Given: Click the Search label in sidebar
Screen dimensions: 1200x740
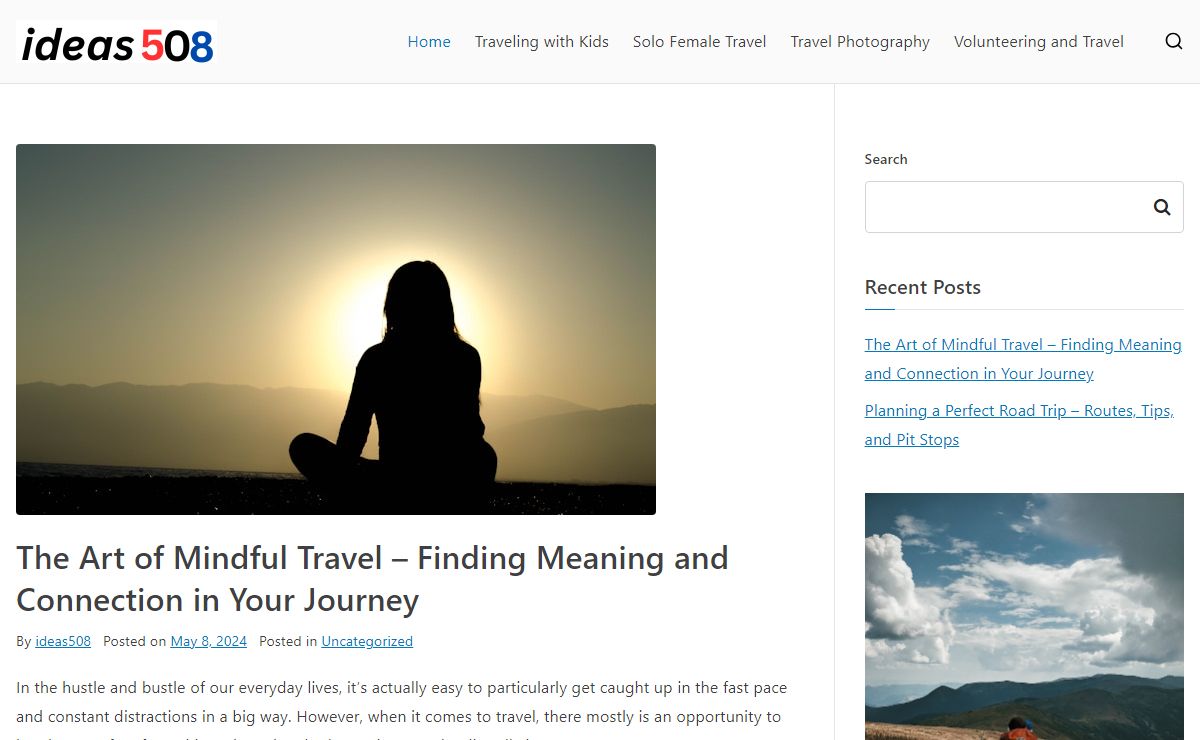Looking at the screenshot, I should click(886, 159).
